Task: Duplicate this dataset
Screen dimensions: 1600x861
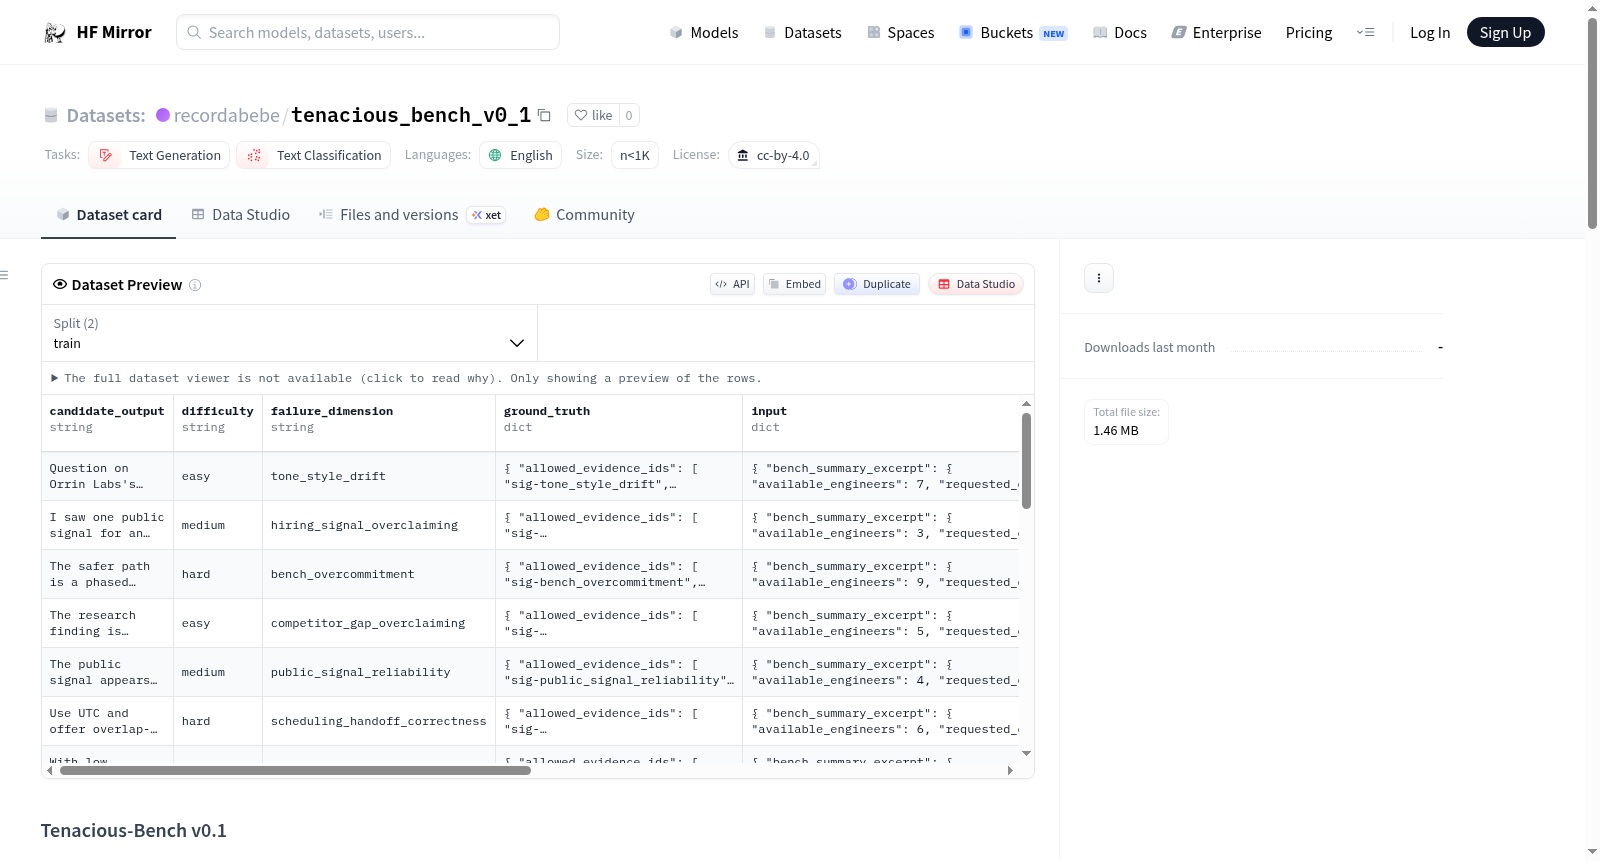Action: [x=877, y=284]
